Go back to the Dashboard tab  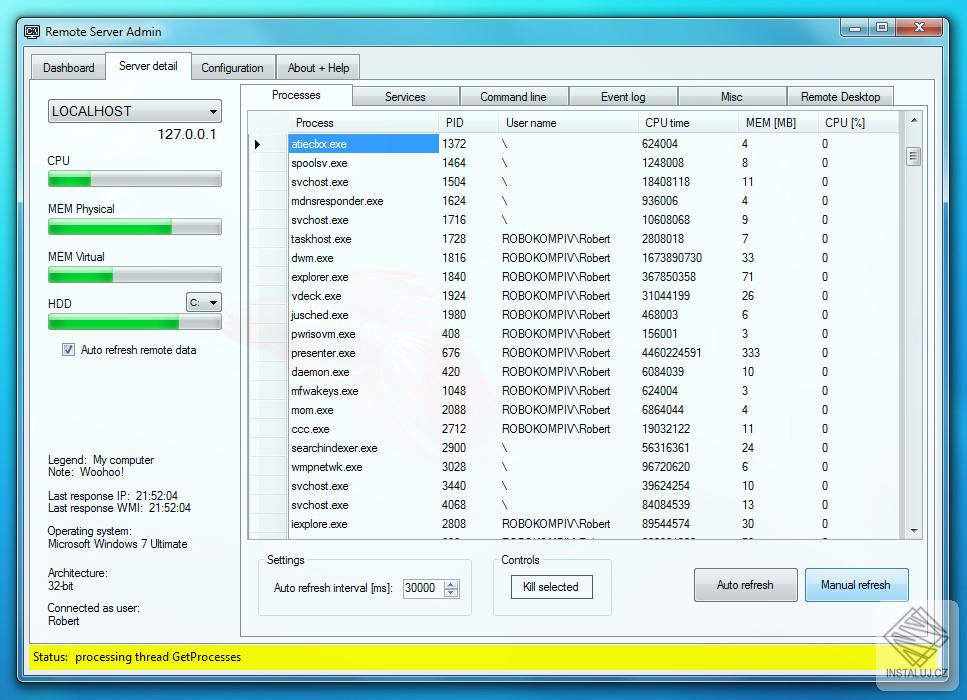(x=67, y=67)
